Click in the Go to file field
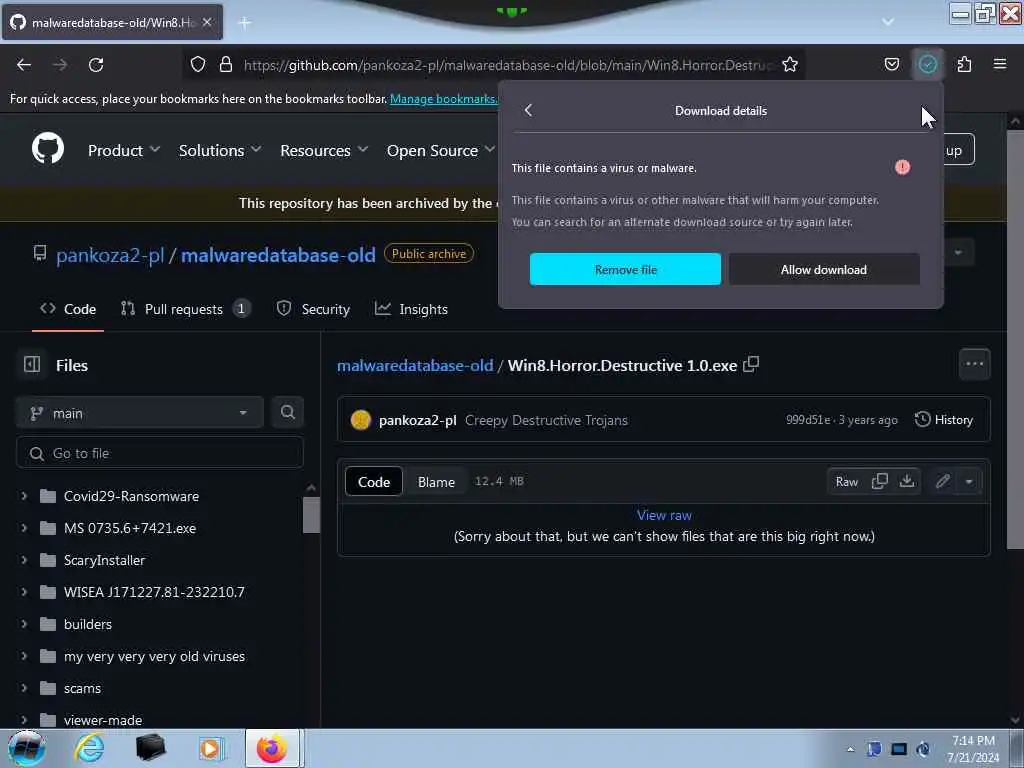 pos(160,453)
